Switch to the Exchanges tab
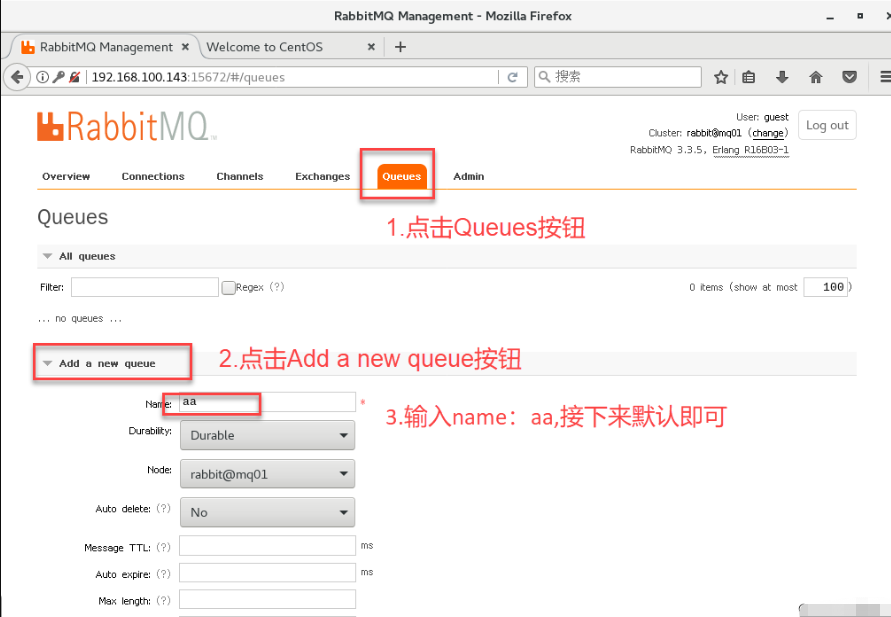 322,176
